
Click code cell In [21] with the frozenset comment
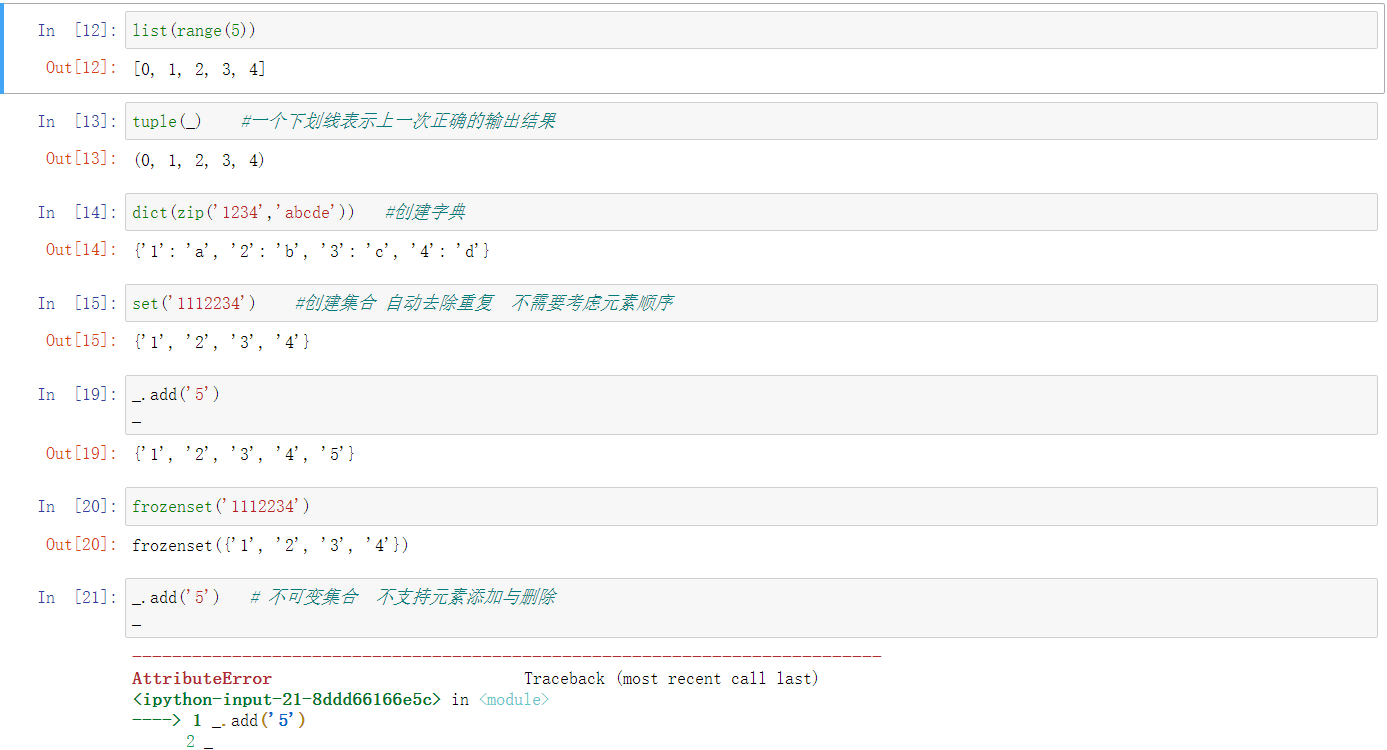click(x=751, y=608)
